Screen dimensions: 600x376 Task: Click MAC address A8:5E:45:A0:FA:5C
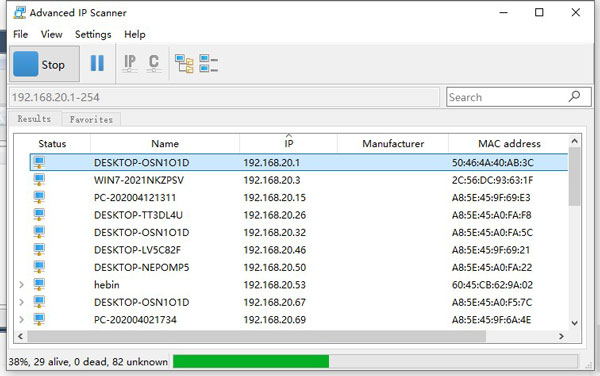pos(492,233)
